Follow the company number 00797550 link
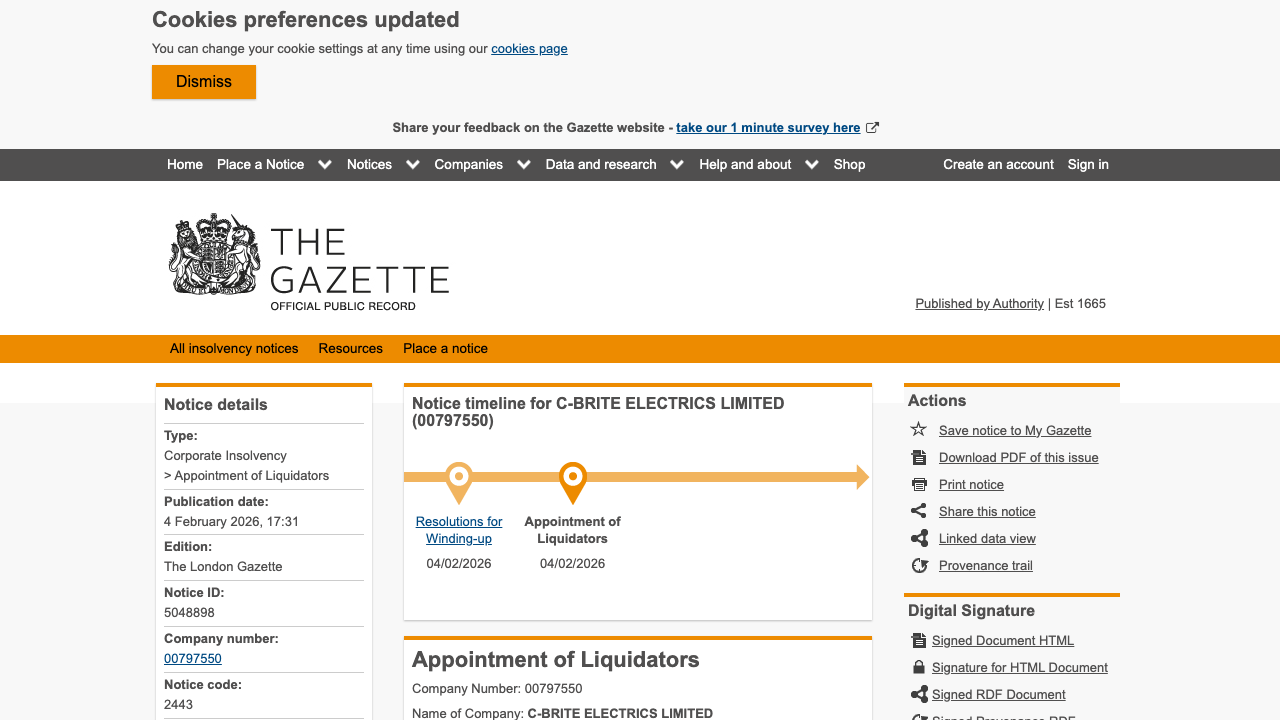 tap(193, 658)
